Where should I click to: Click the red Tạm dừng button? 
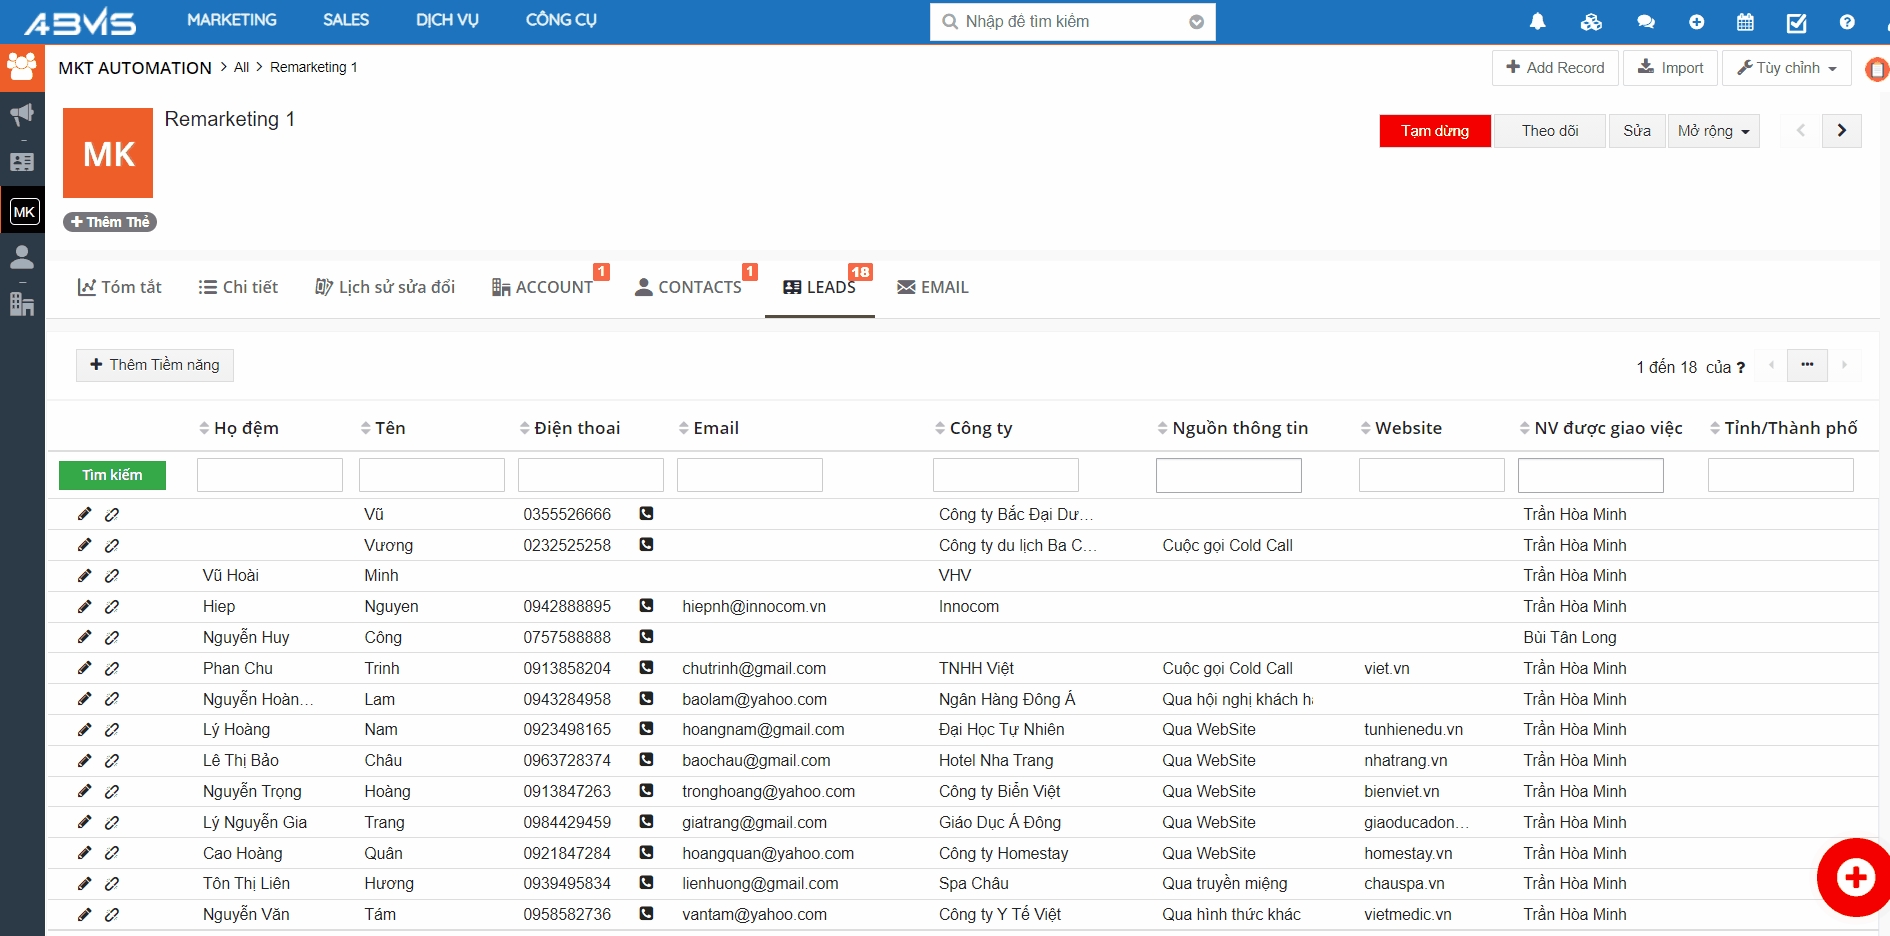[1434, 131]
